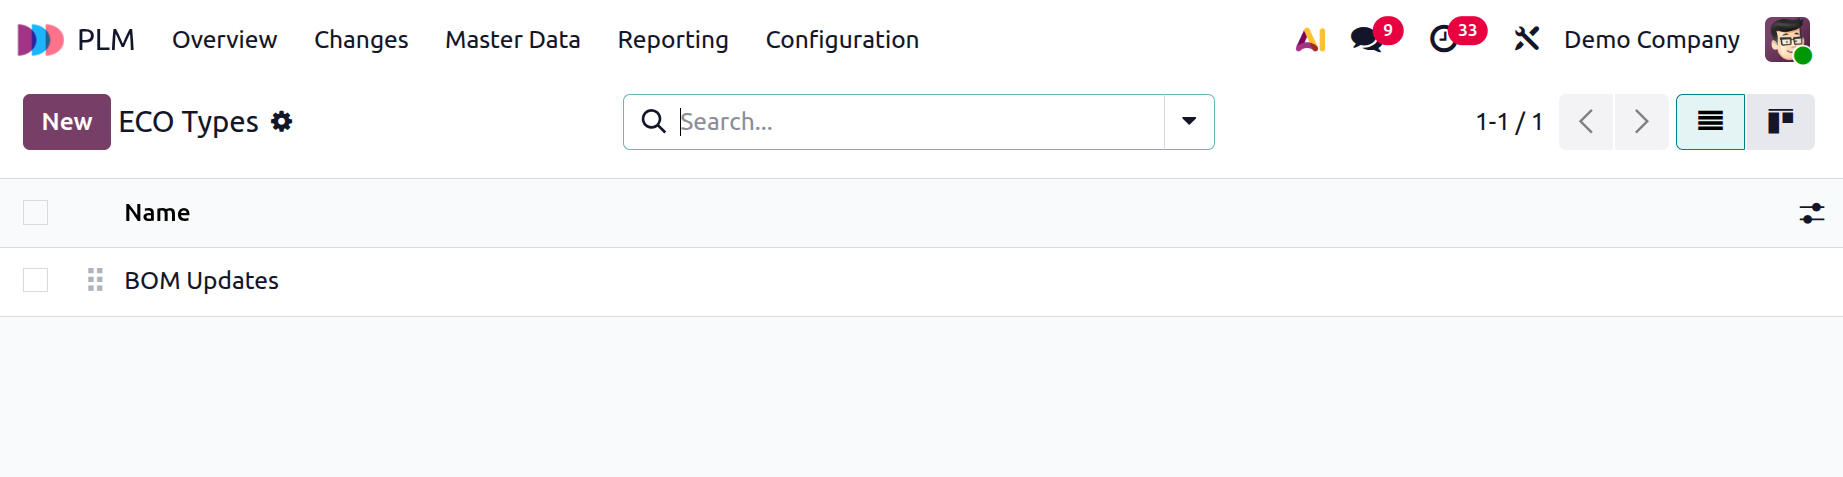The image size is (1843, 477).
Task: Open the Configuration menu
Action: (x=842, y=40)
